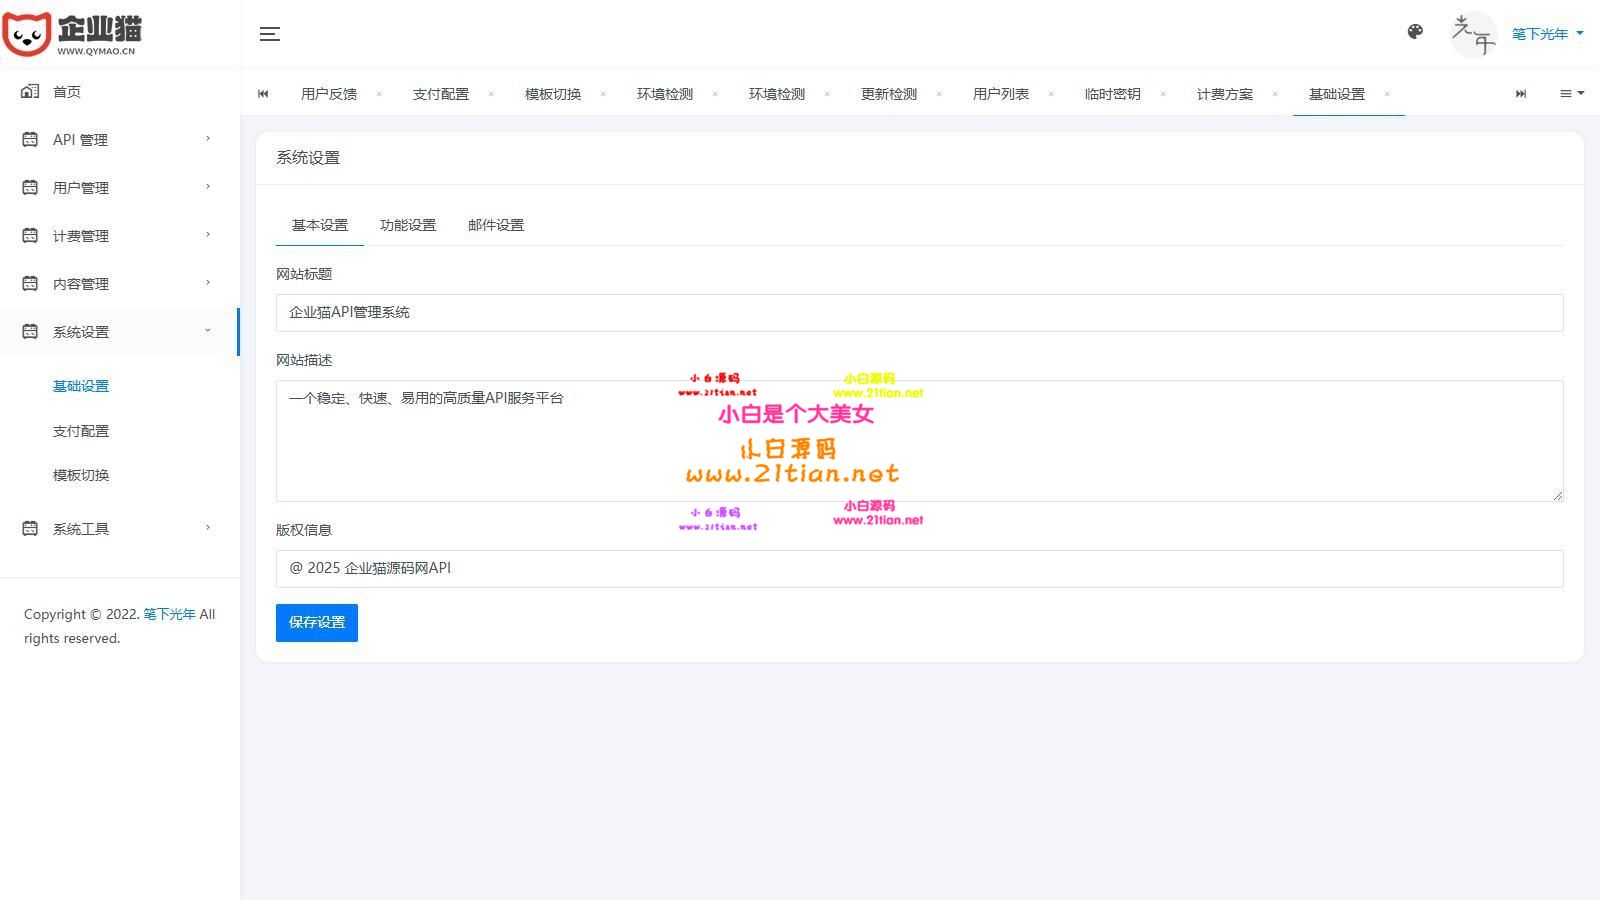Open the 笔下光年 user dropdown

pos(1547,34)
